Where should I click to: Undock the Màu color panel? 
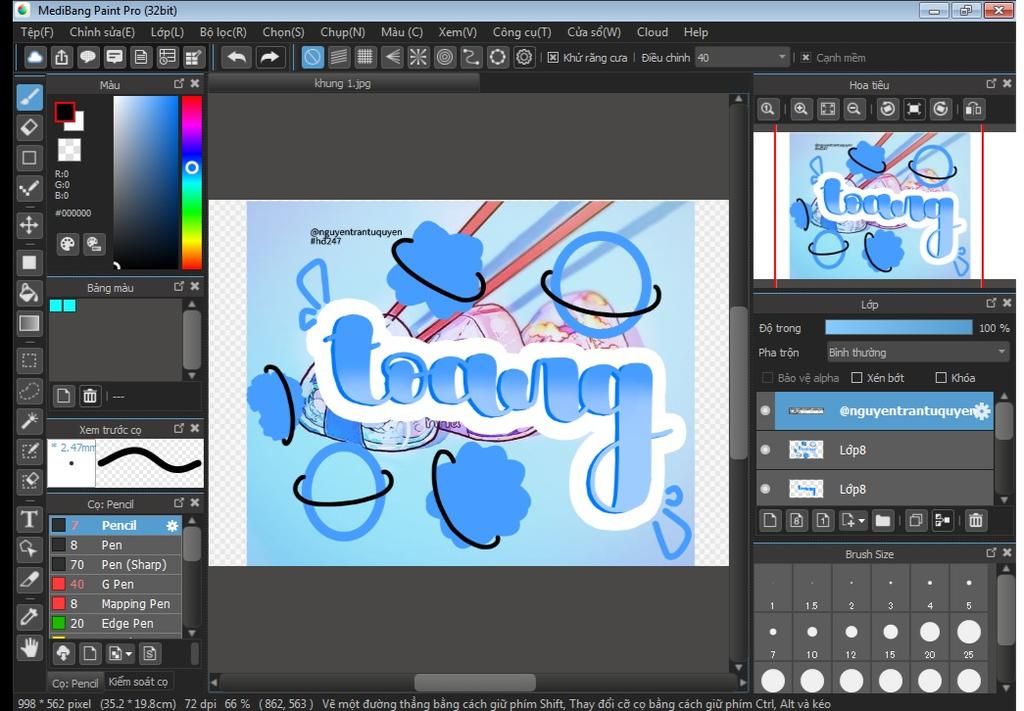179,84
